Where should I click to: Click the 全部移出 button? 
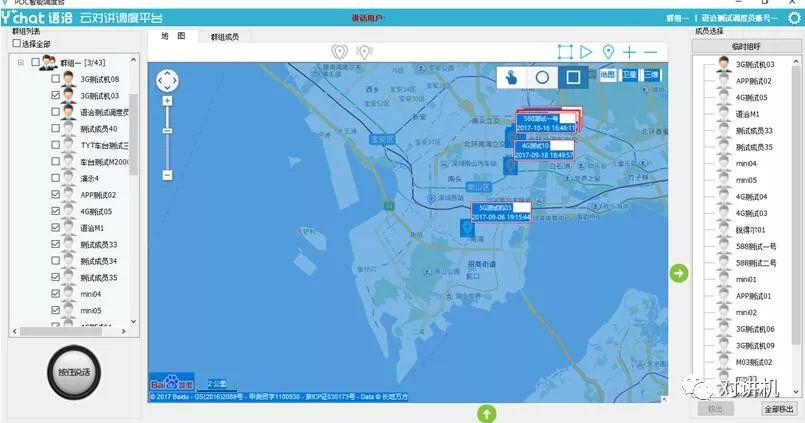point(779,409)
